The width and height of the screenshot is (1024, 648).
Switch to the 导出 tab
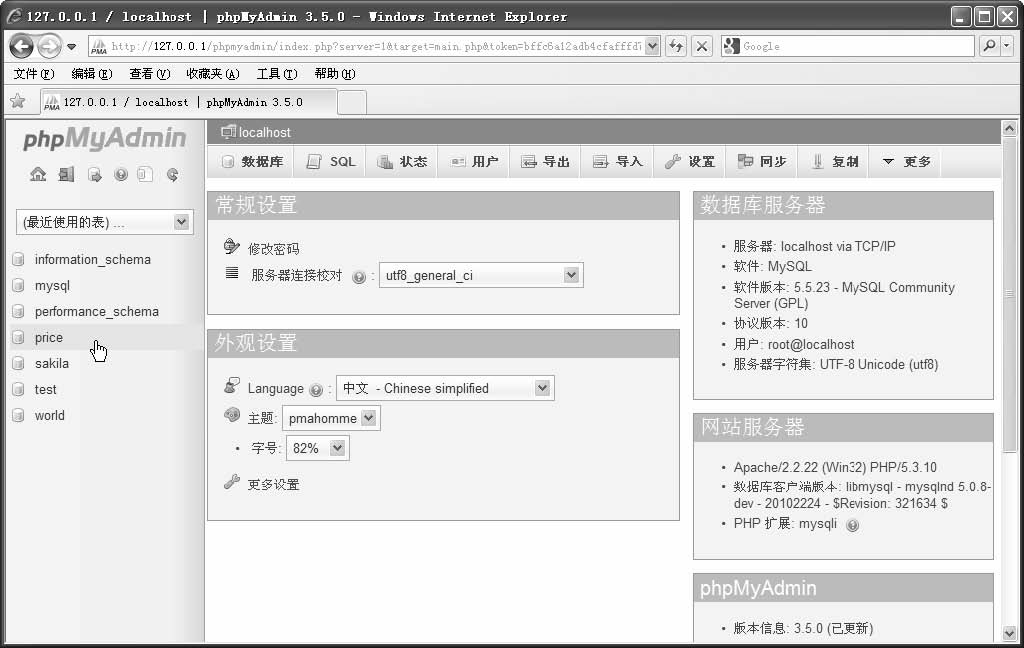545,161
